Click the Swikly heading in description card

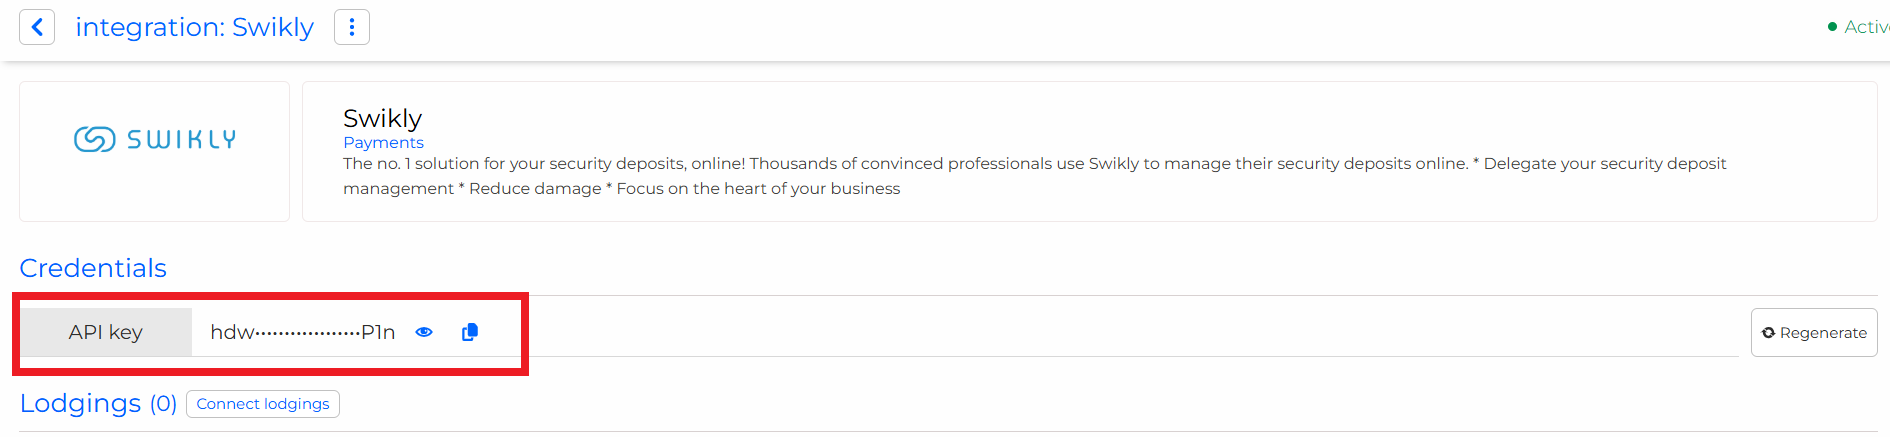[382, 119]
